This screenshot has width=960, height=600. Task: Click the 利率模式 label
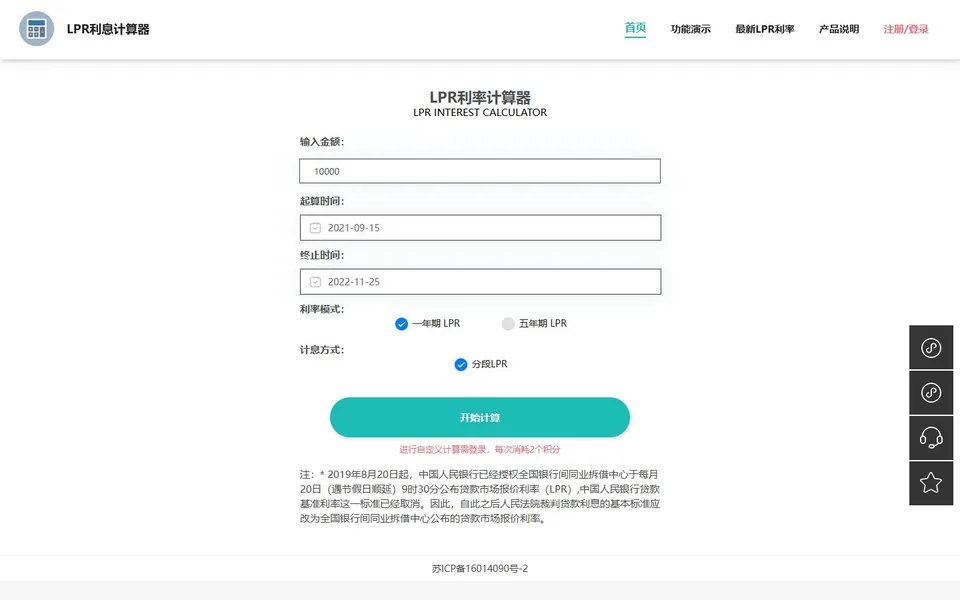click(322, 309)
